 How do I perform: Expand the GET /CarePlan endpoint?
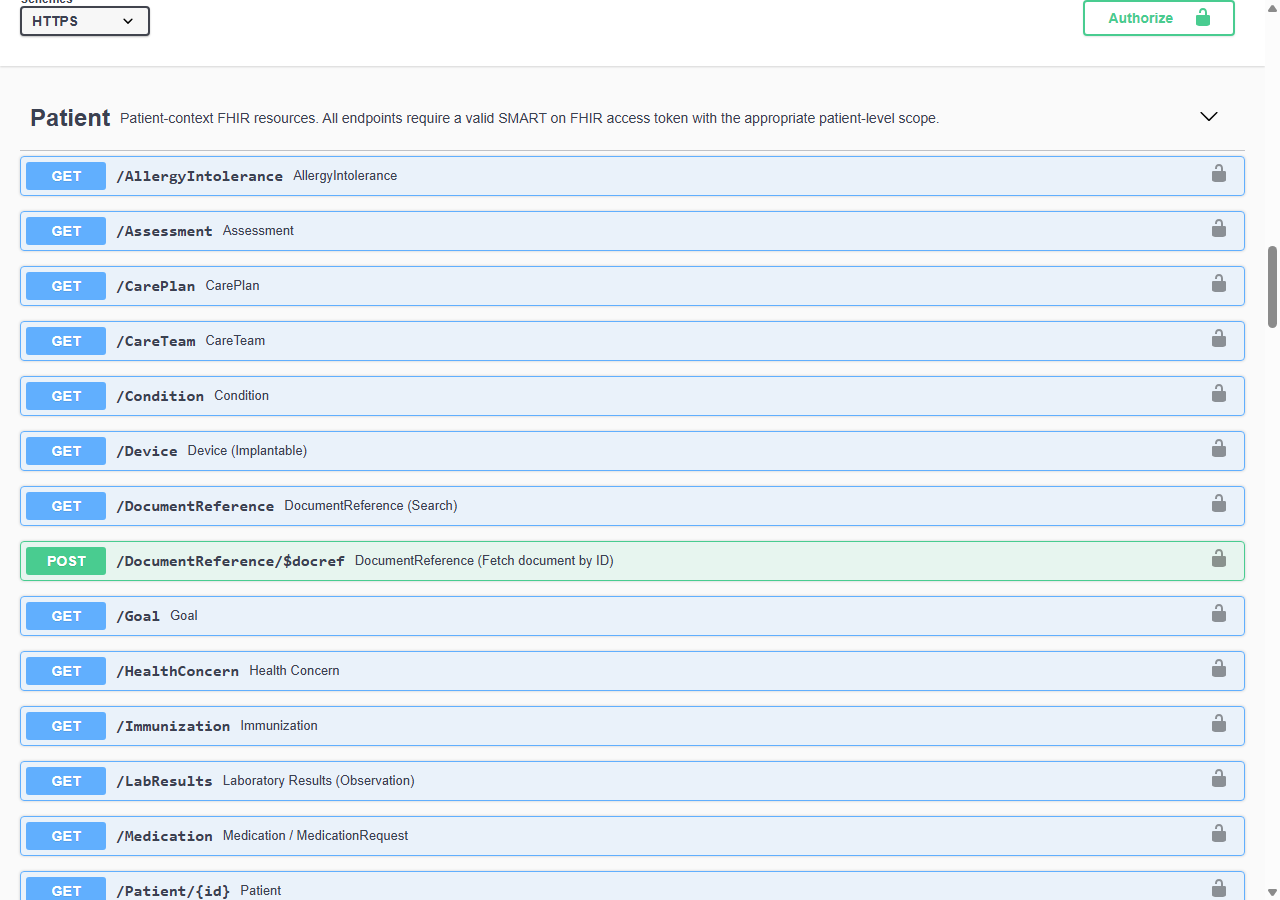coord(600,286)
